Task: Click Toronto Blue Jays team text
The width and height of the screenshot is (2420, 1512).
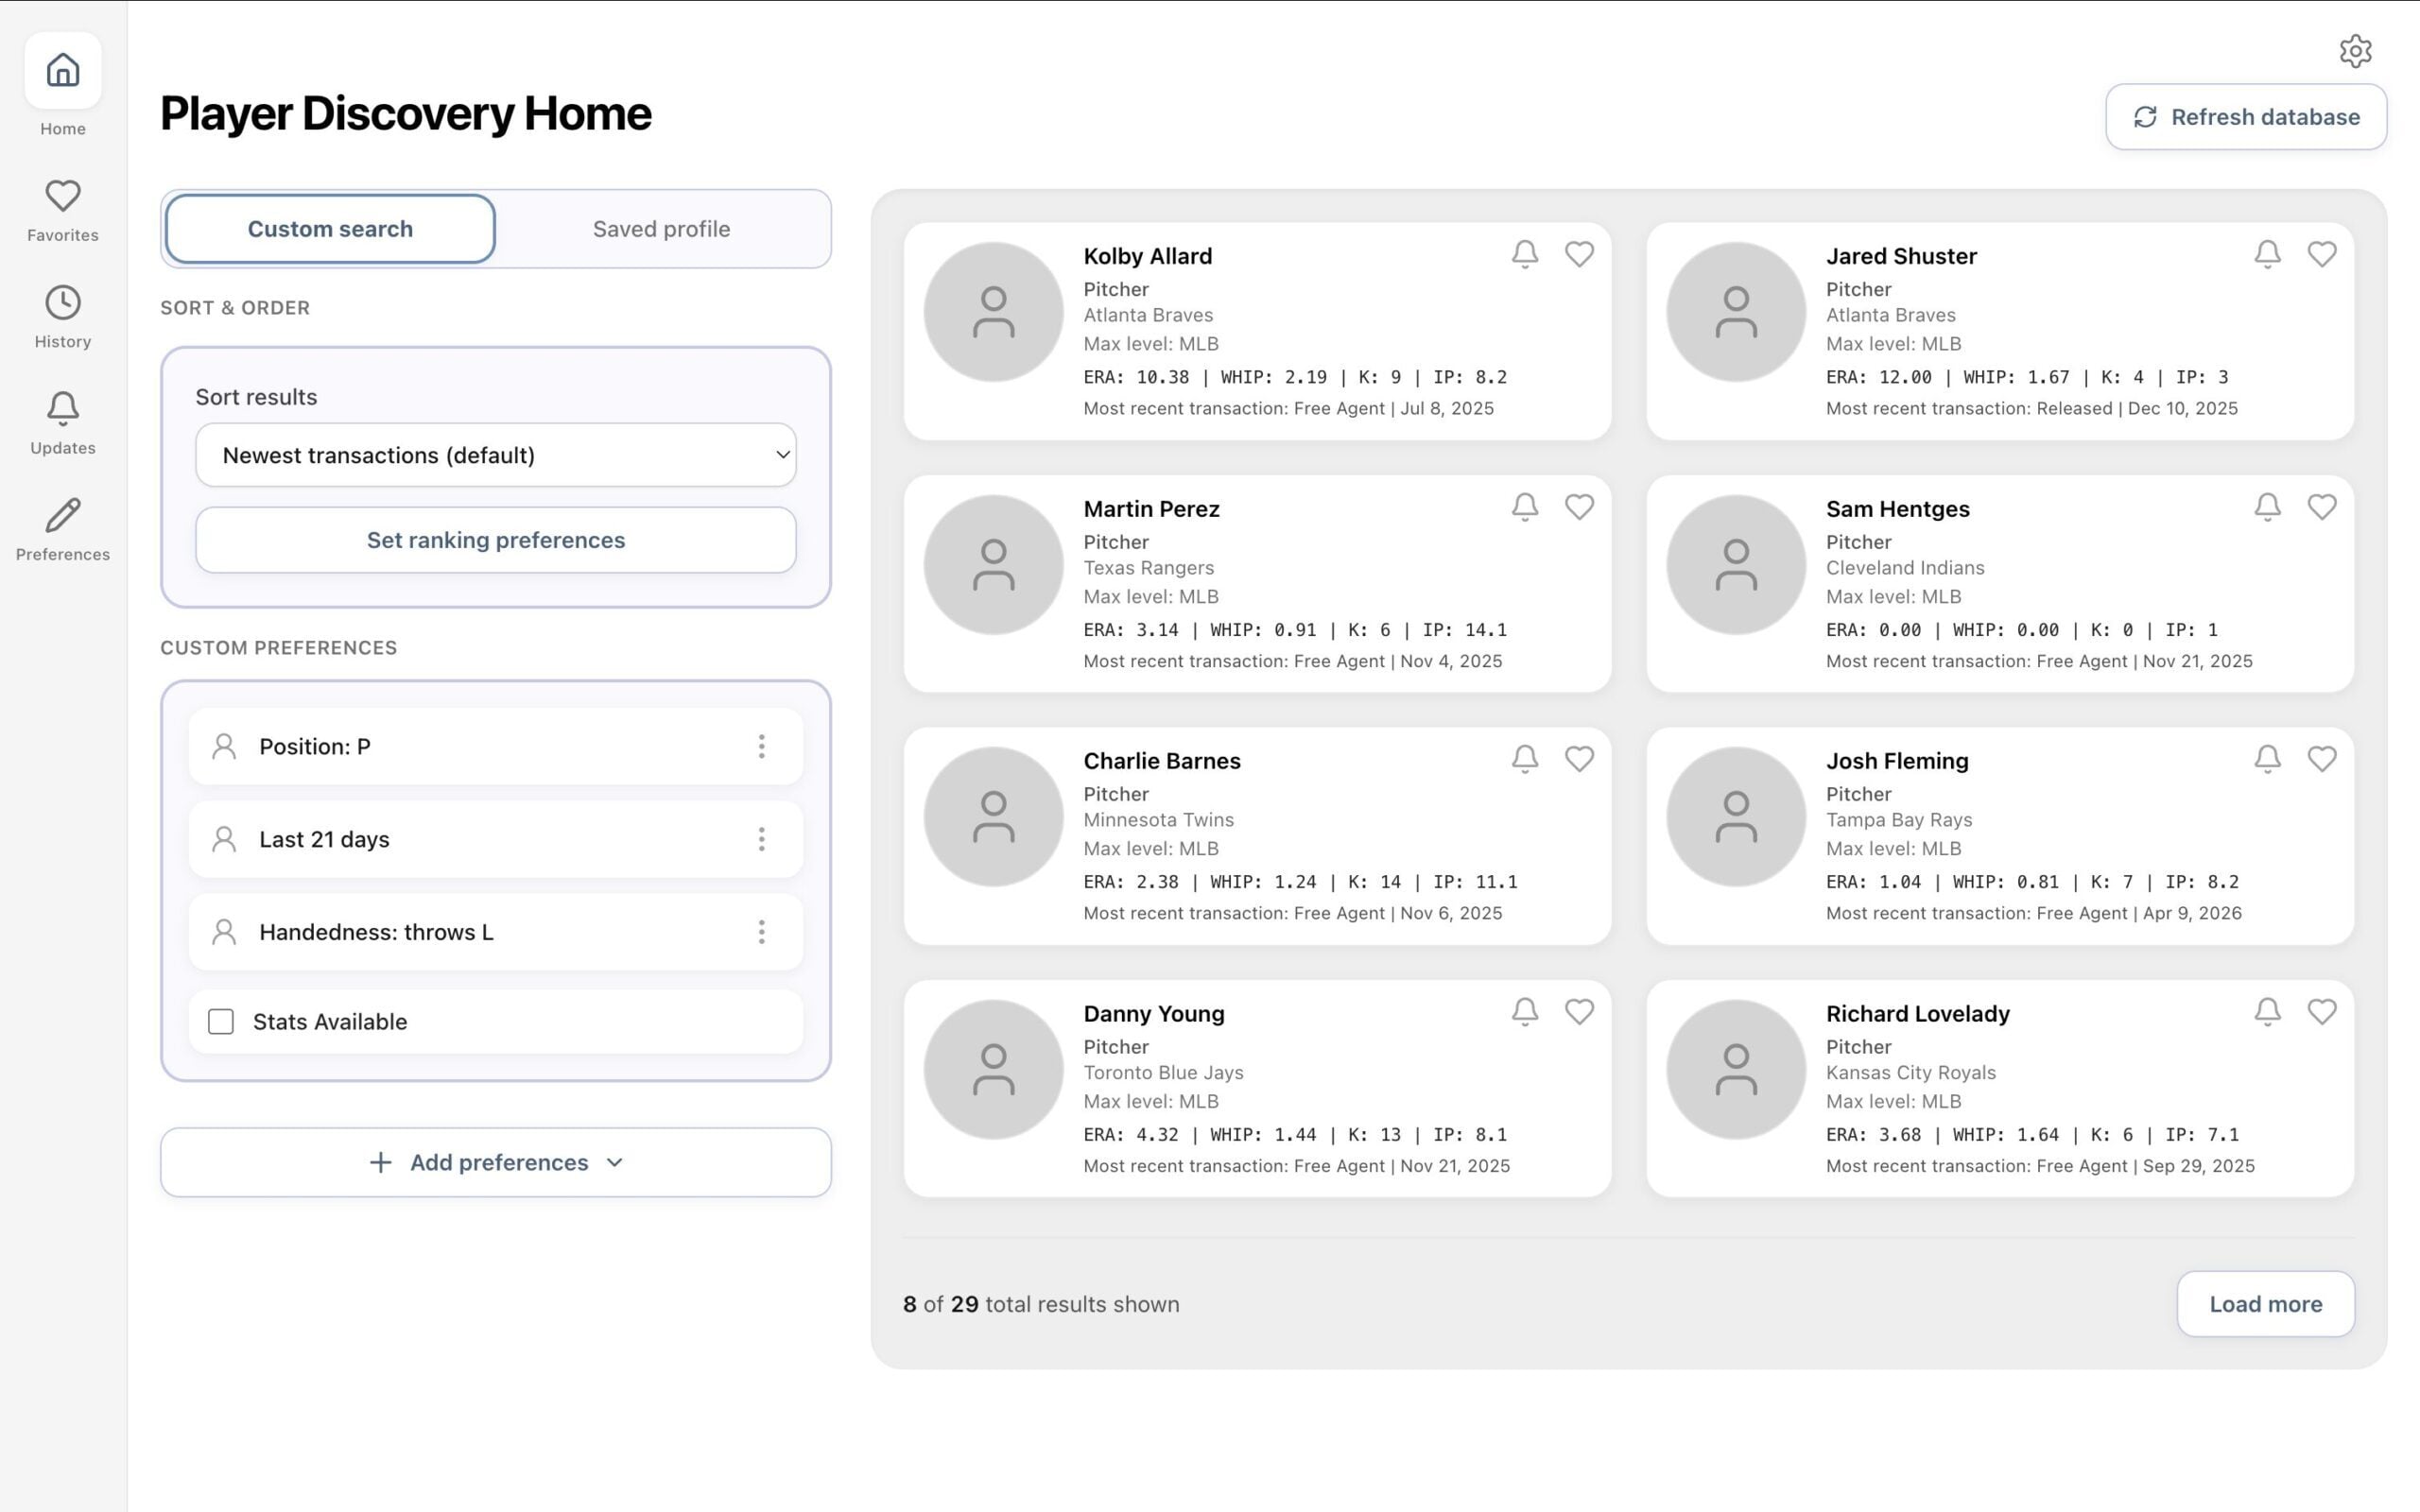Action: click(x=1164, y=1073)
